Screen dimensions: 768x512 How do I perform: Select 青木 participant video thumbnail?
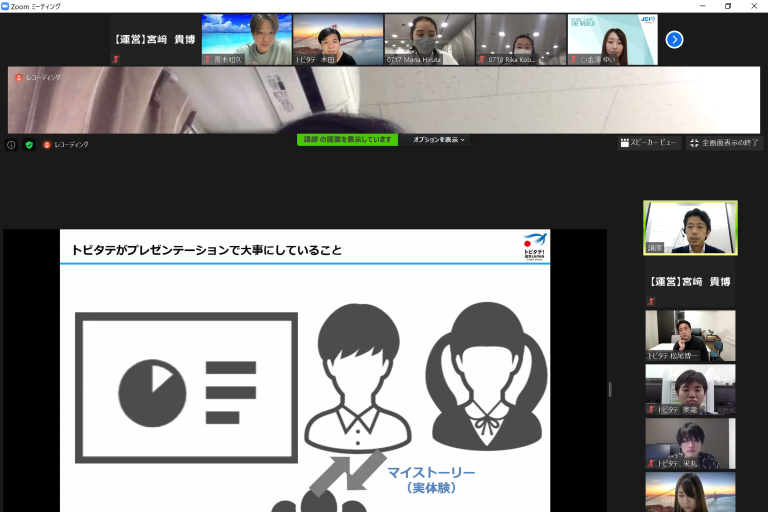247,39
